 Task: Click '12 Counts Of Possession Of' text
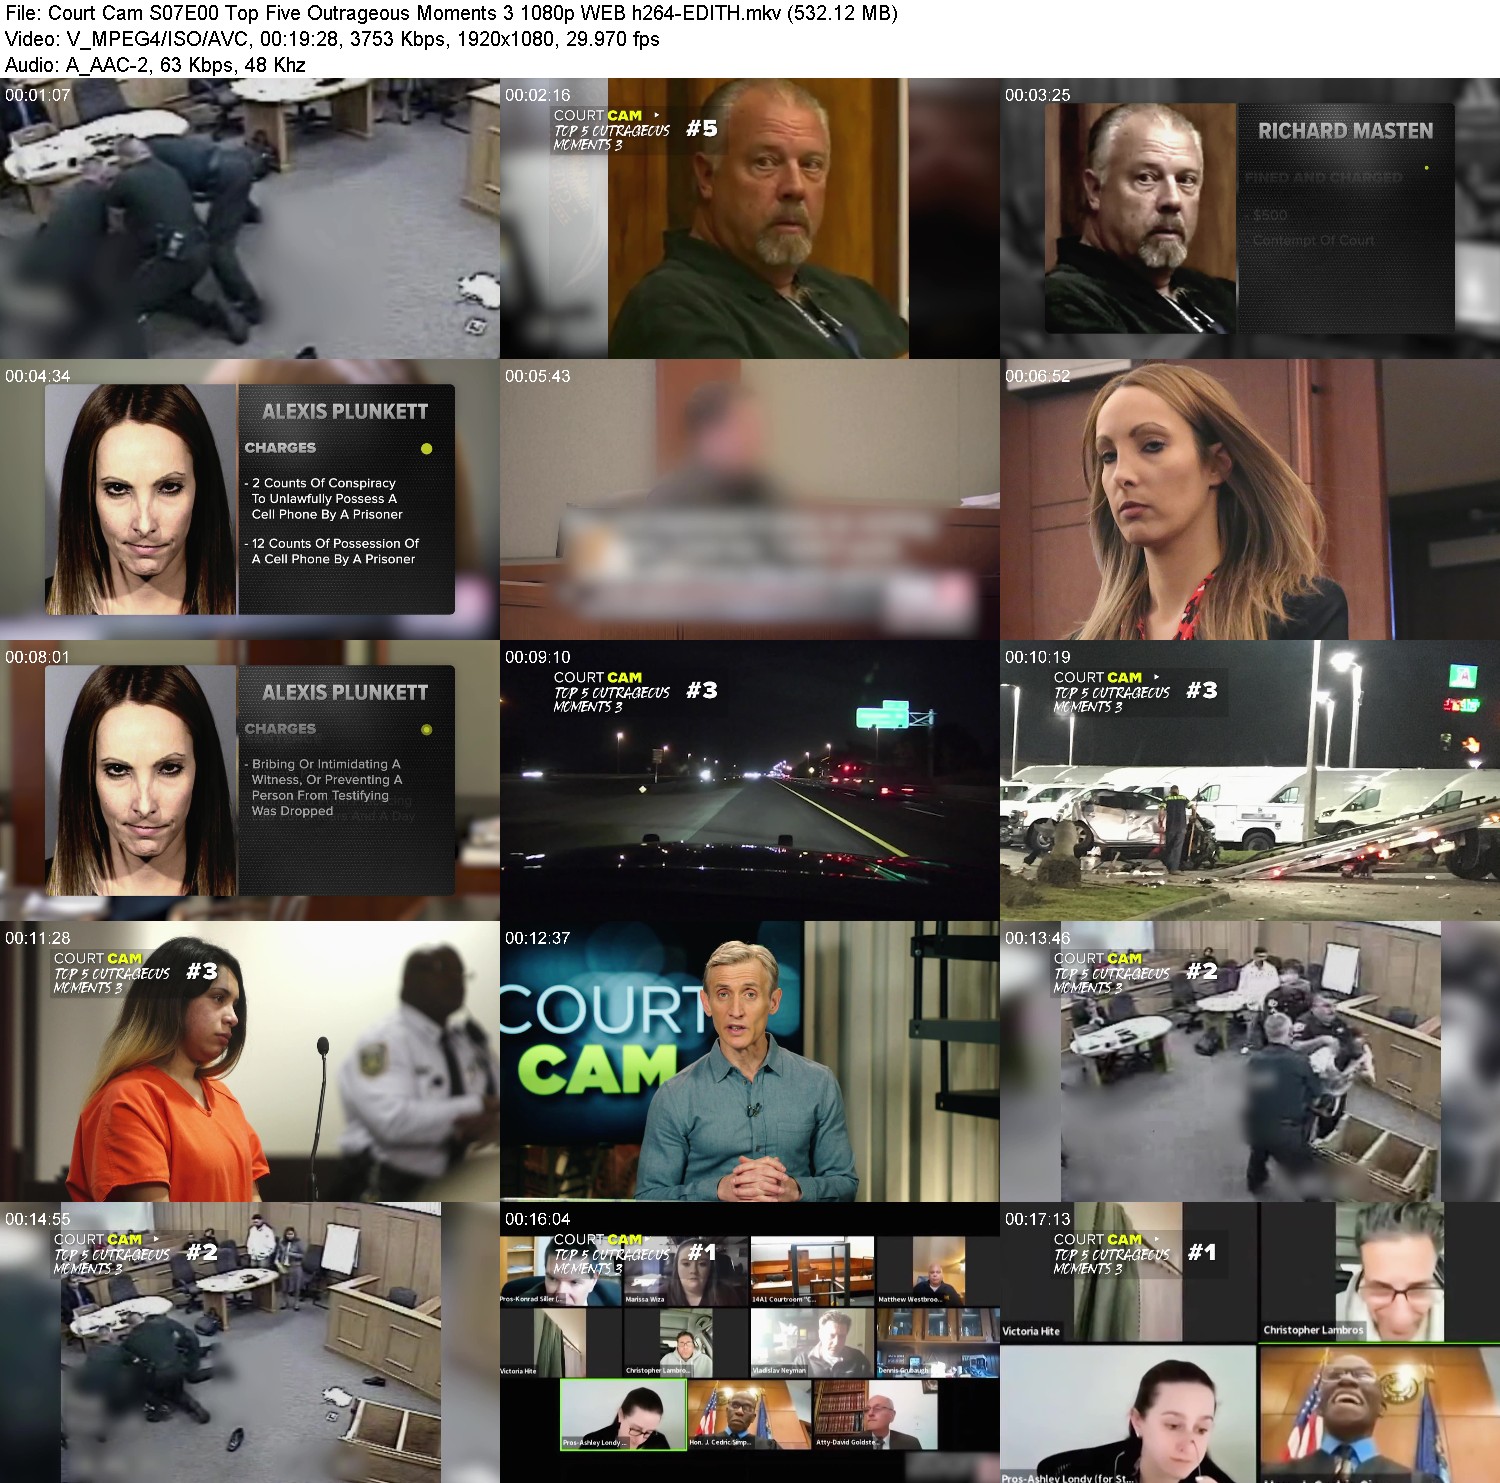coord(335,543)
